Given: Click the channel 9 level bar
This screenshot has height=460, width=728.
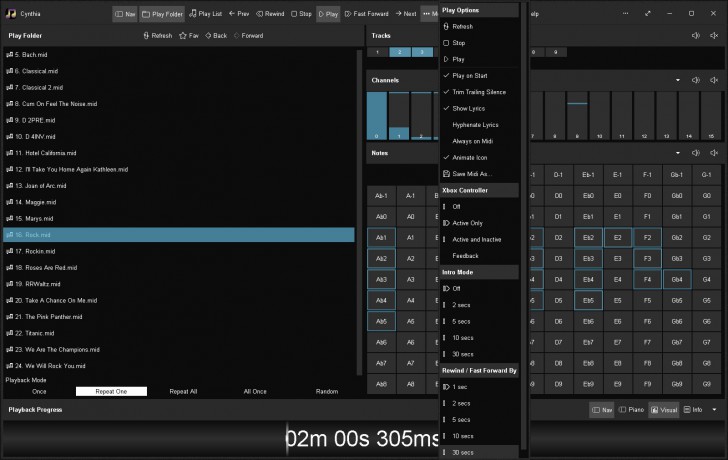Looking at the screenshot, I should [578, 115].
